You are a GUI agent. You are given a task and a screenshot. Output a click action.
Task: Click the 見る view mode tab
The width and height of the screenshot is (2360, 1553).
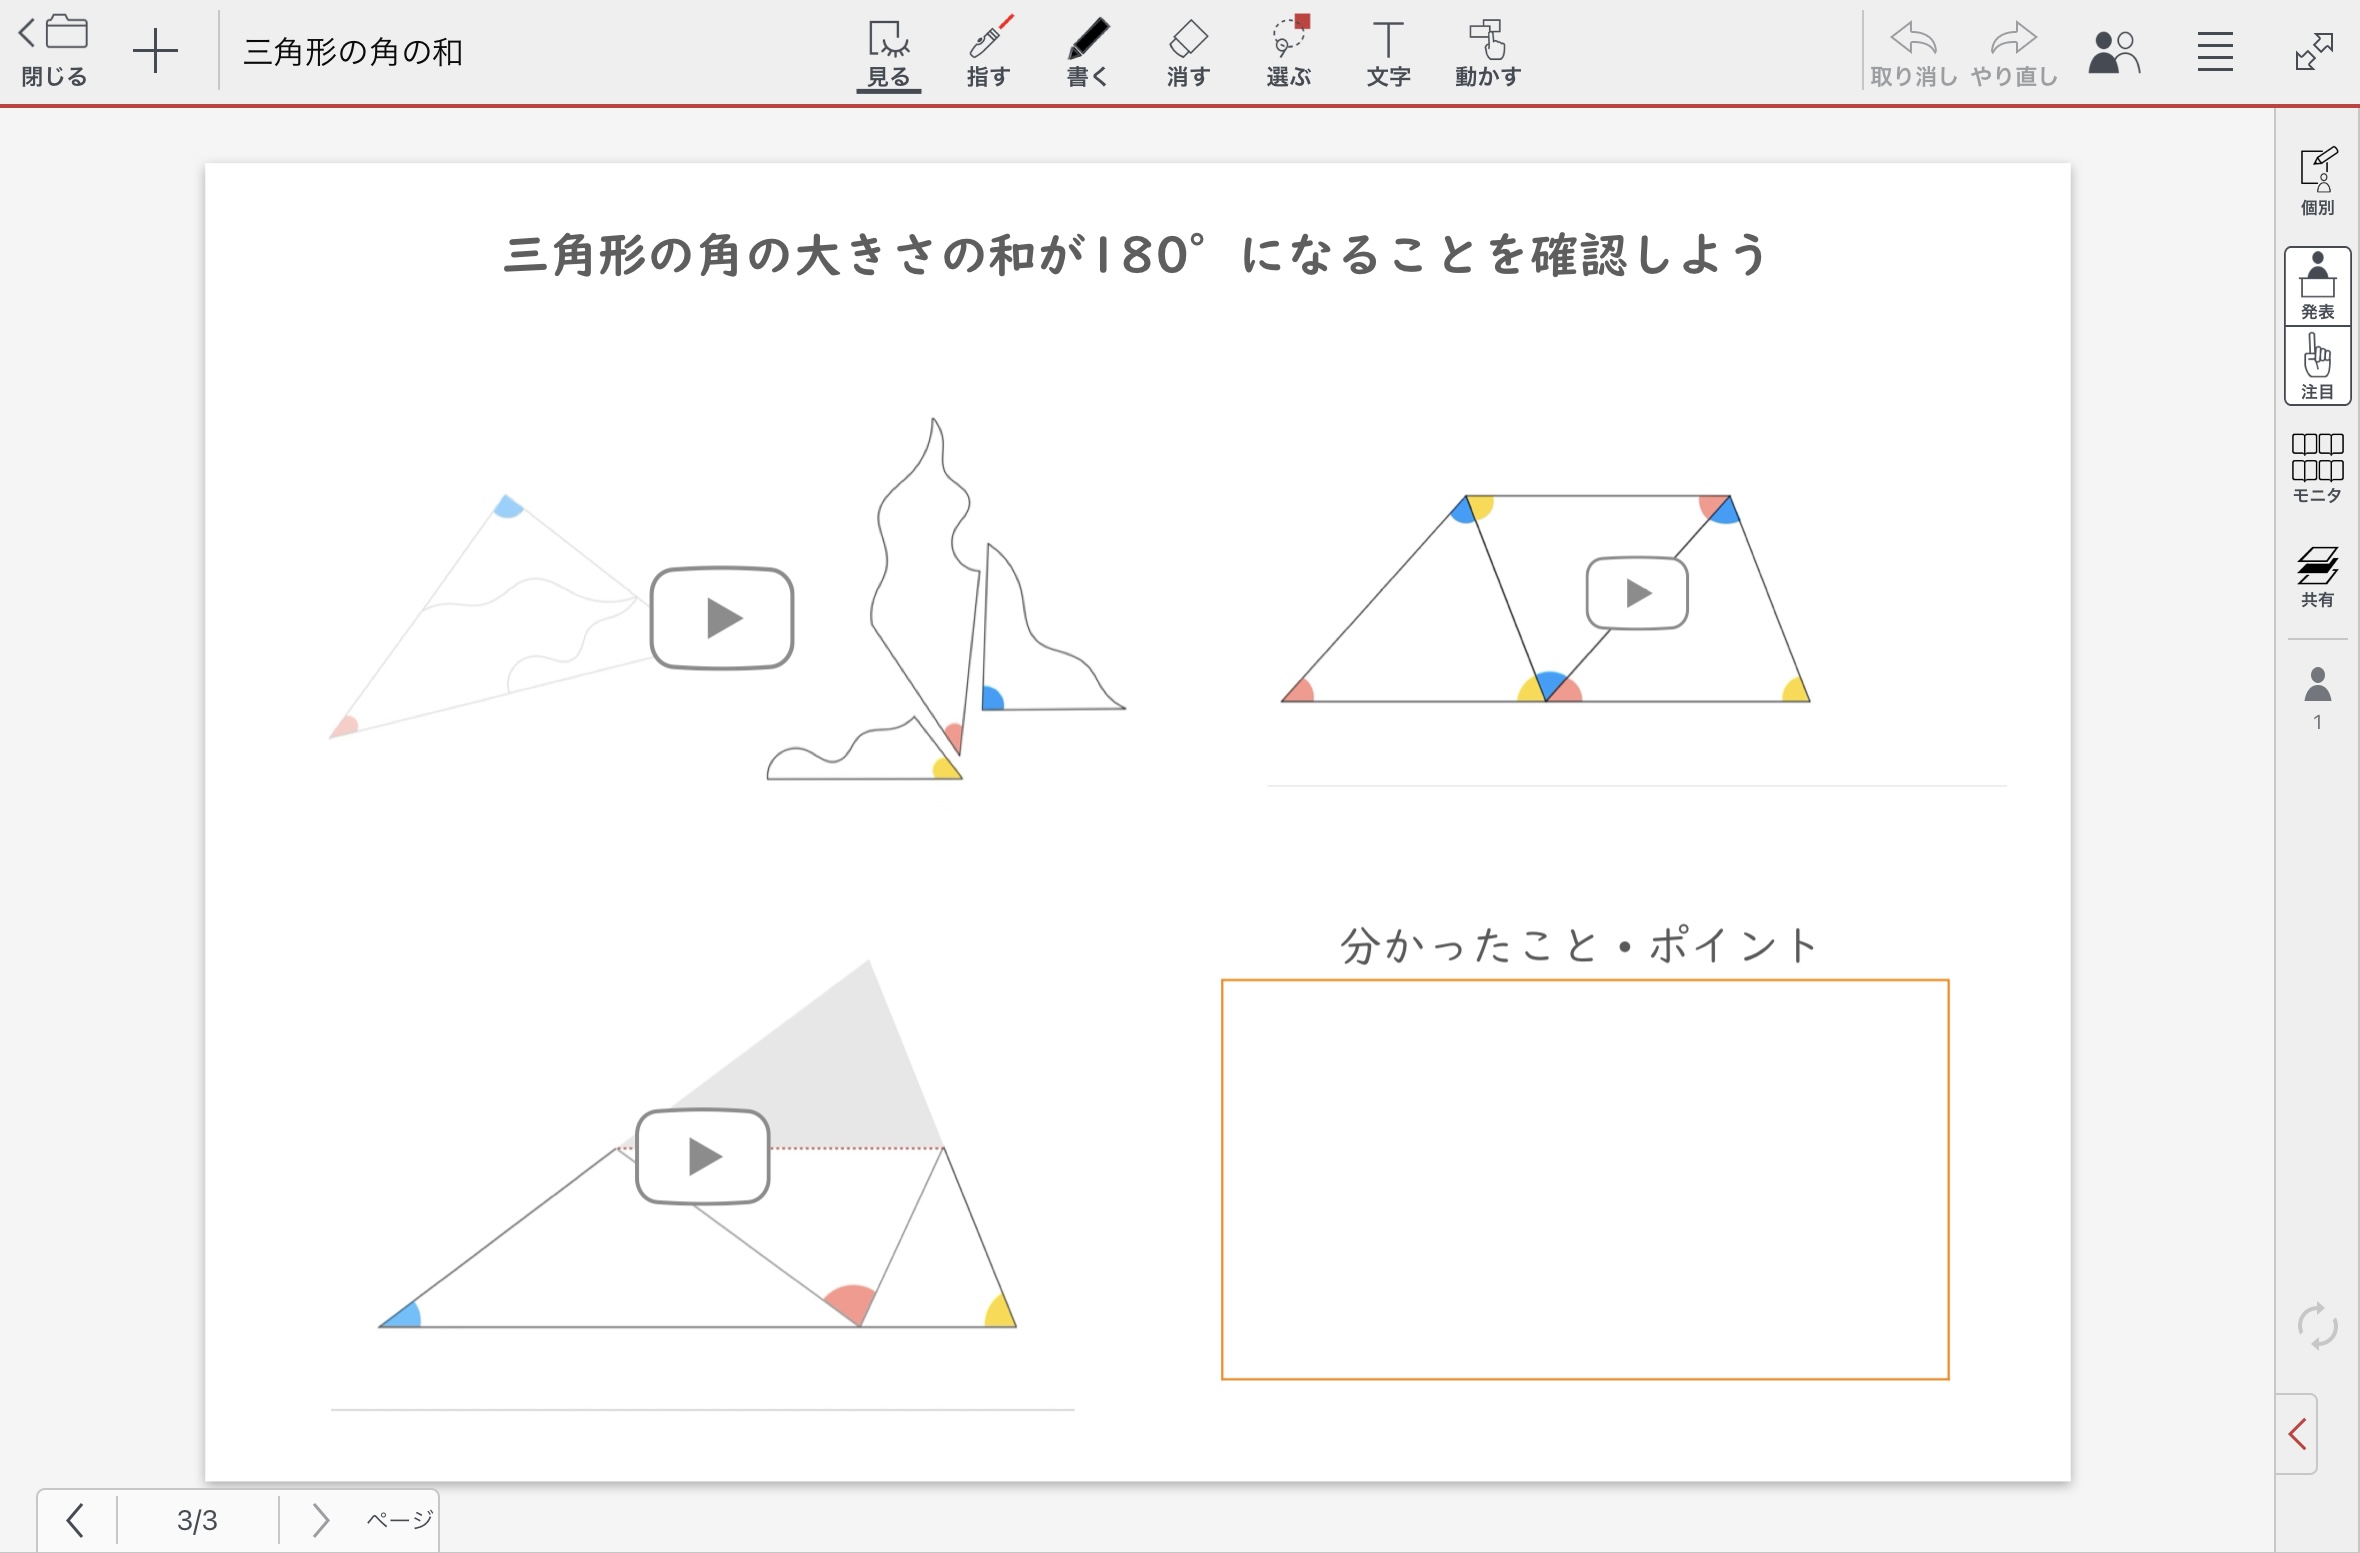[x=887, y=52]
